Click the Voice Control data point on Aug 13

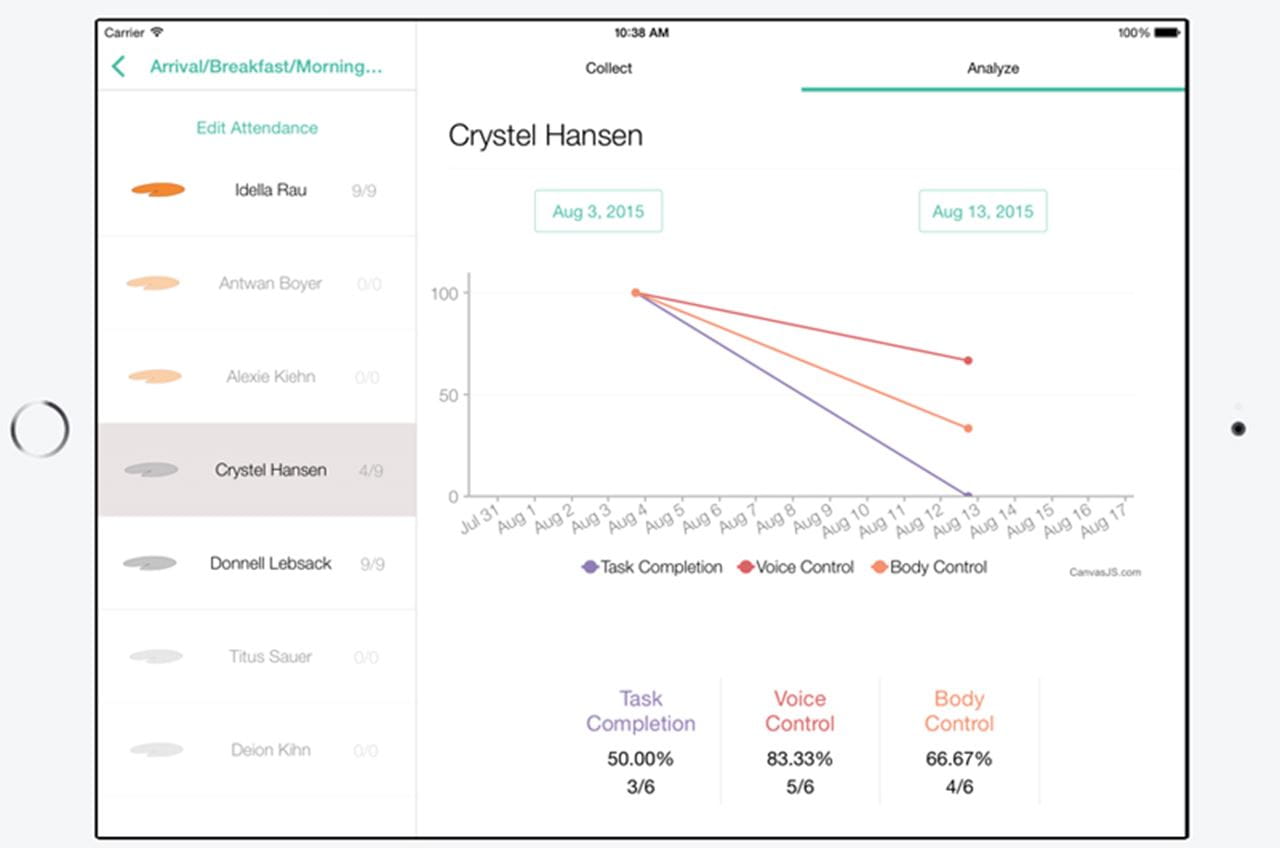(x=968, y=360)
